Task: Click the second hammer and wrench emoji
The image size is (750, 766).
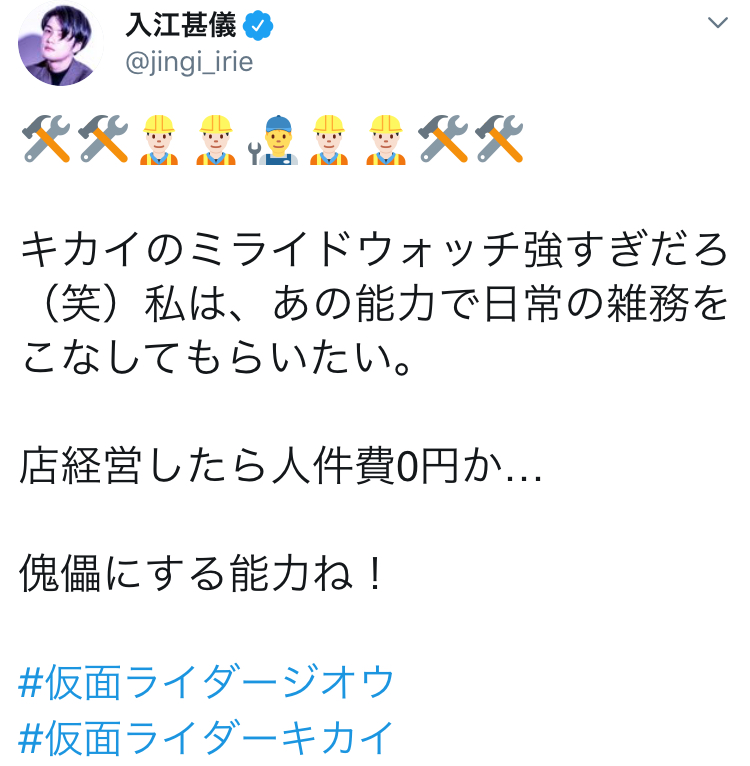Action: click(103, 139)
